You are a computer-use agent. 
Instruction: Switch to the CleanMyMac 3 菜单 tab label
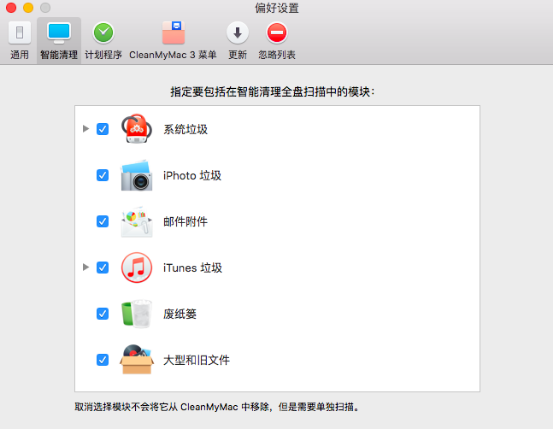pyautogui.click(x=173, y=55)
